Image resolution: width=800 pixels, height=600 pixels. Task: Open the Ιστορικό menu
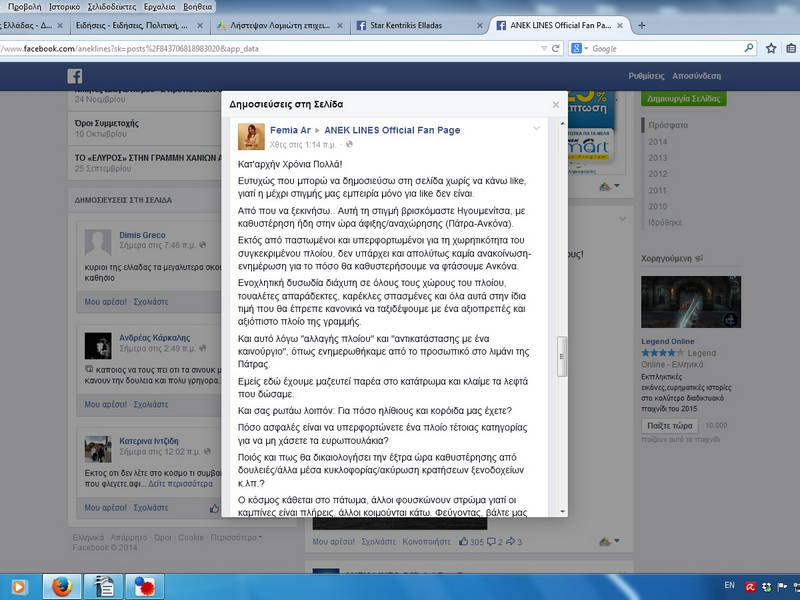click(64, 7)
